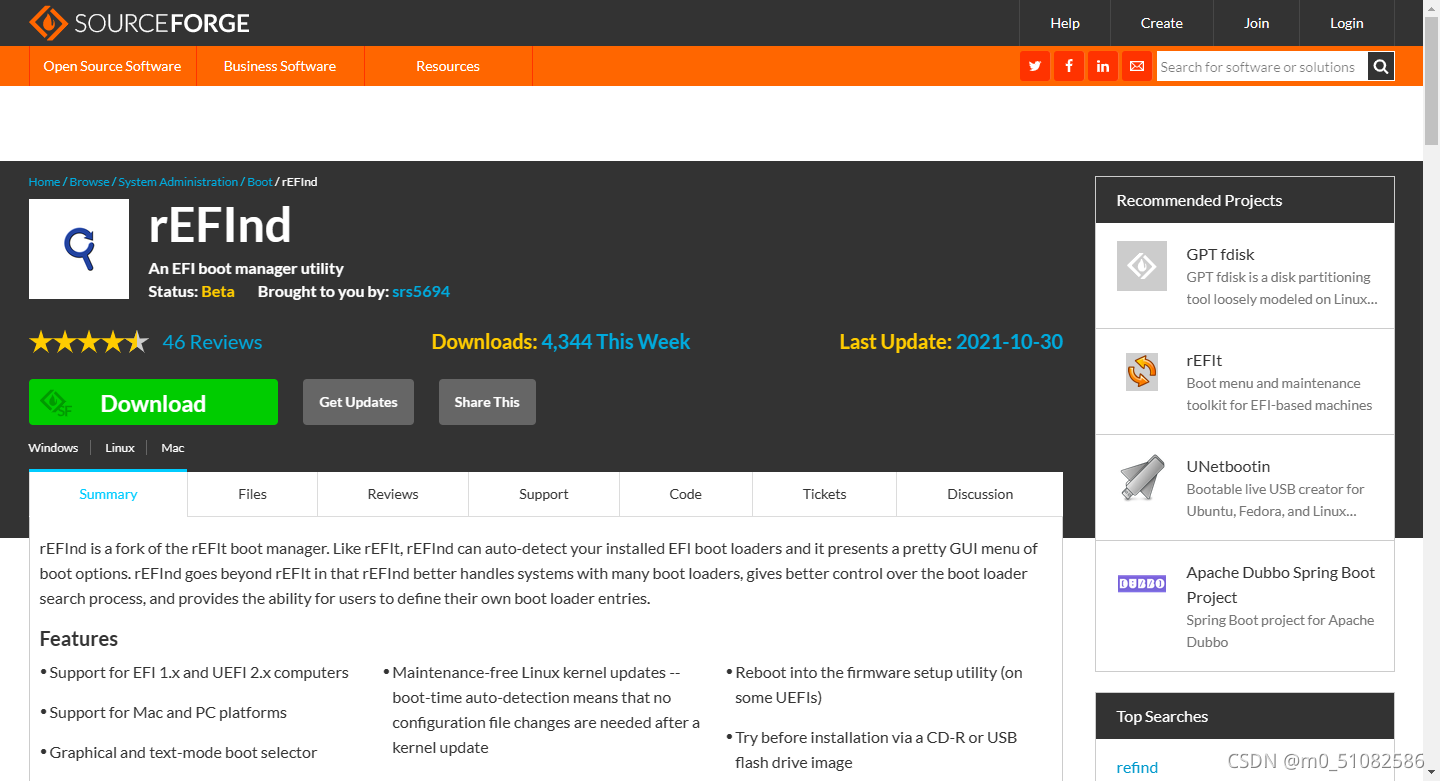Viewport: 1440px width, 781px height.
Task: Click 'An EFI boot manager utility' tagline
Action: click(246, 268)
